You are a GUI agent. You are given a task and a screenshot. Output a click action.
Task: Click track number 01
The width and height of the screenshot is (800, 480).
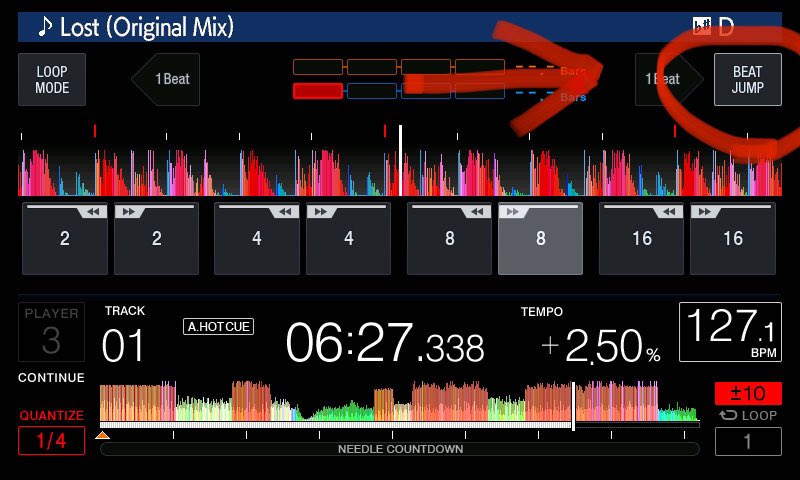(122, 345)
